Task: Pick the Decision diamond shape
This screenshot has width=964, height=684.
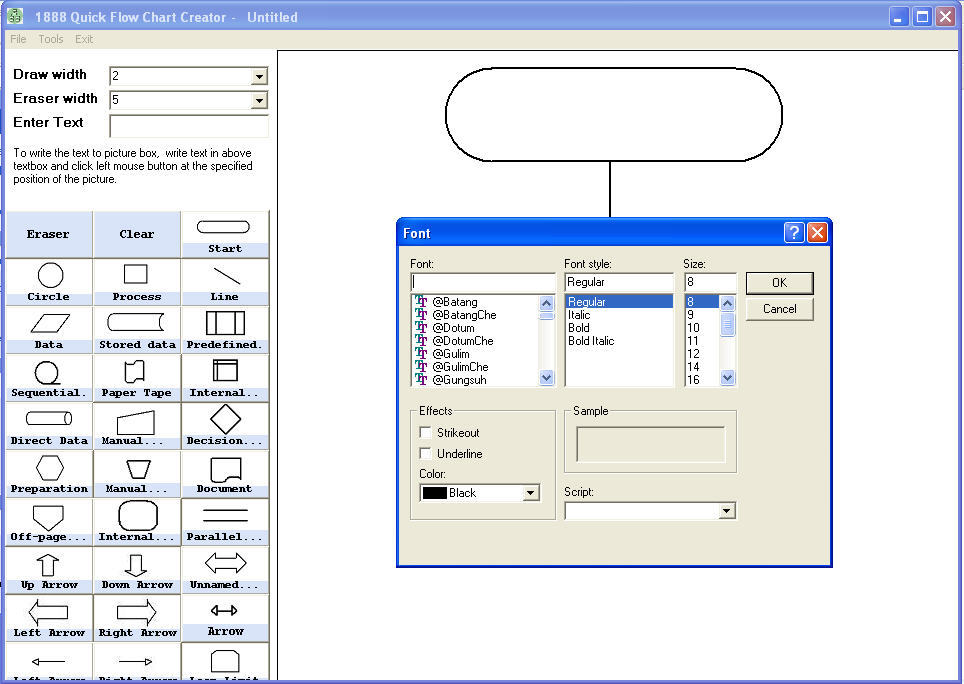Action: coord(225,425)
